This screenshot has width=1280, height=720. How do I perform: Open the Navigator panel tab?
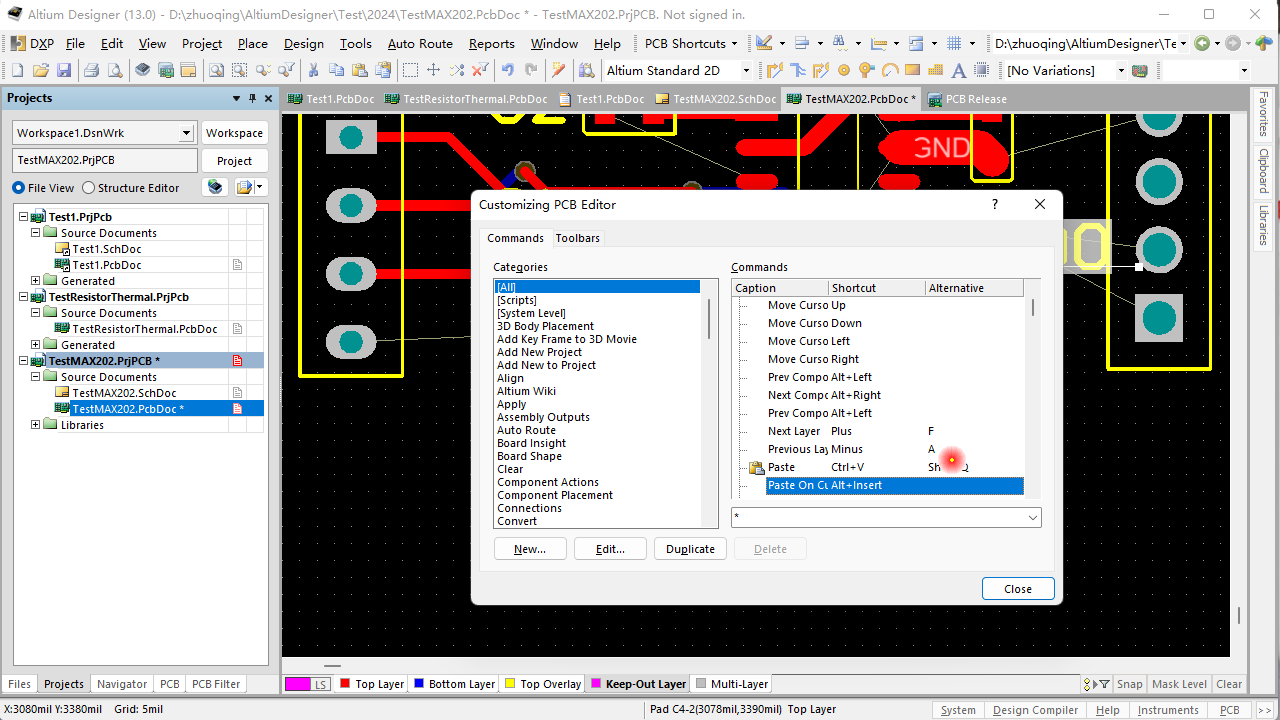(122, 684)
